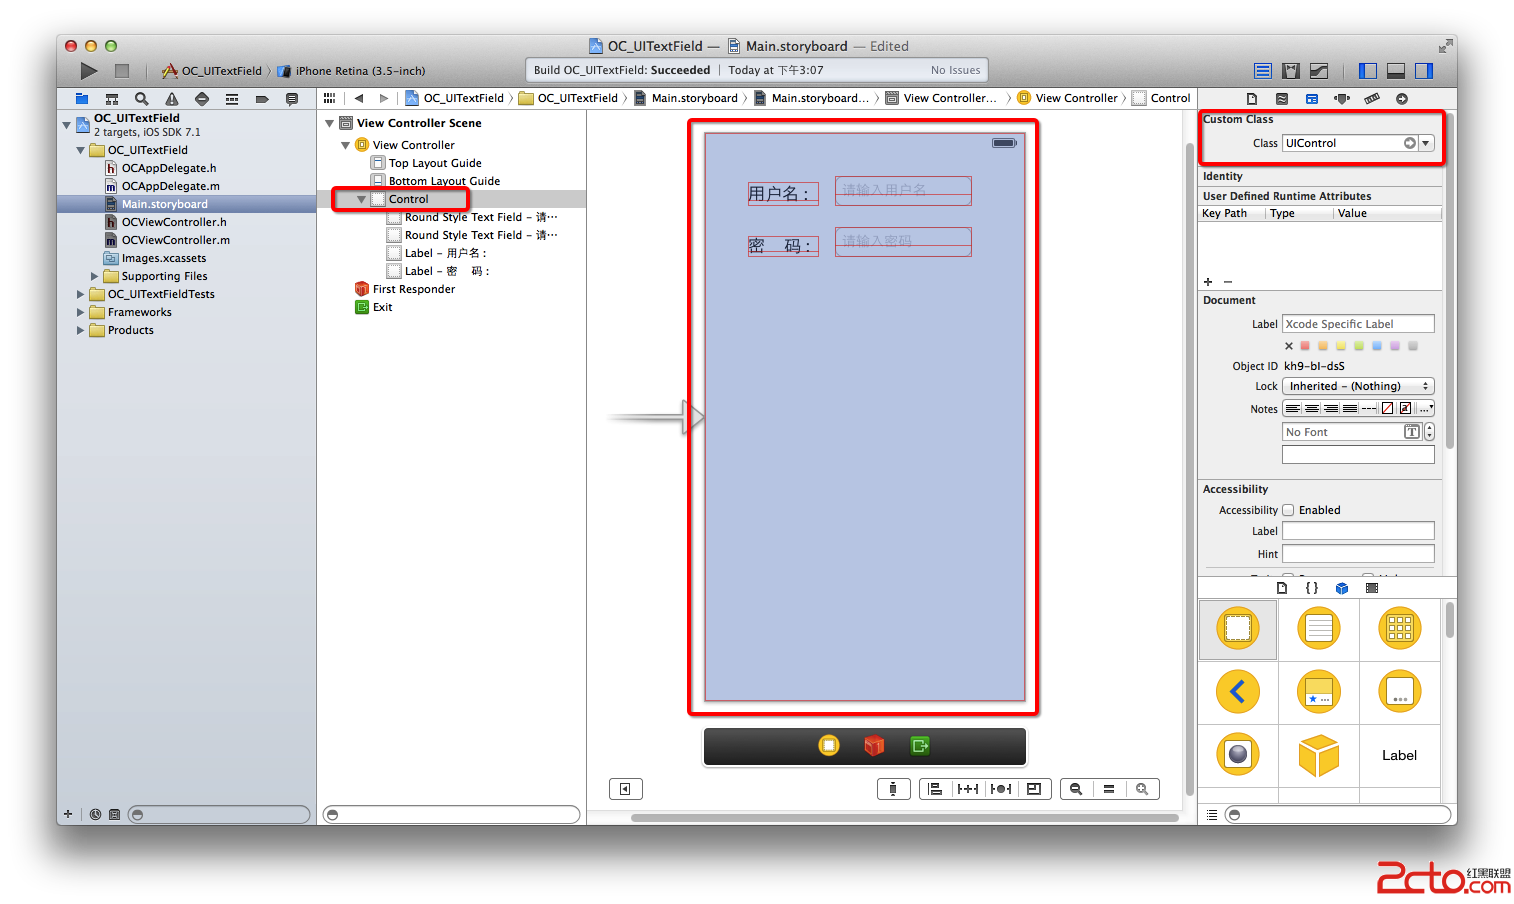Switch to the Assistant editor
The height and width of the screenshot is (904, 1514).
[1291, 71]
